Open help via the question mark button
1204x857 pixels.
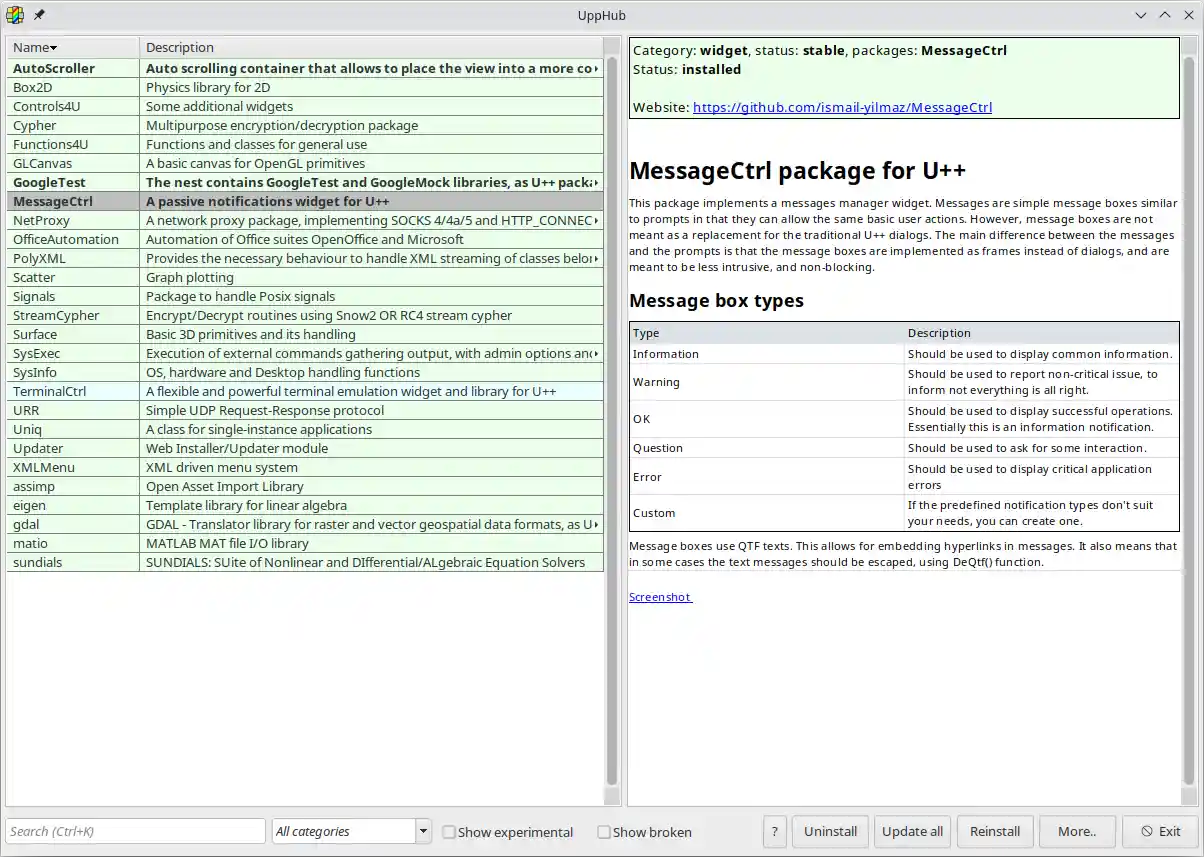tap(774, 831)
